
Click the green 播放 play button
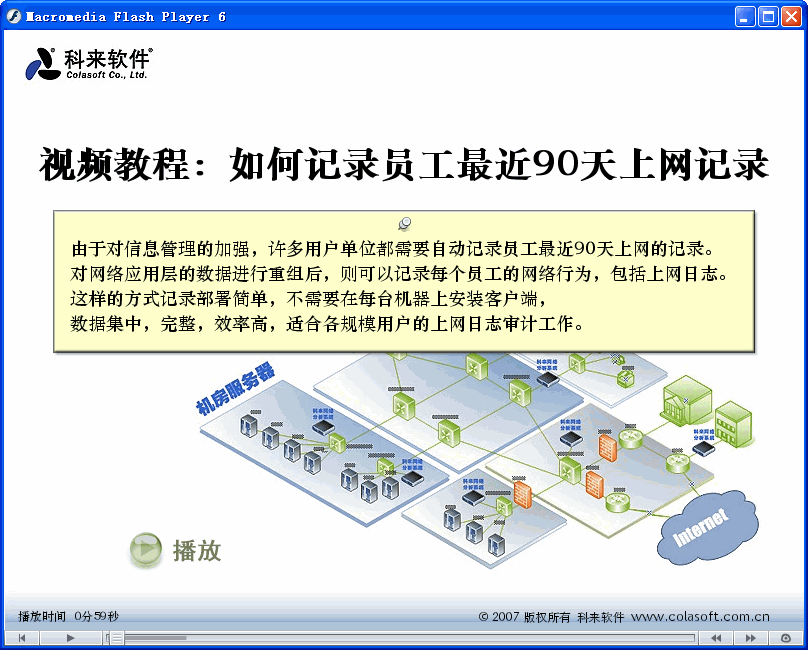point(146,549)
